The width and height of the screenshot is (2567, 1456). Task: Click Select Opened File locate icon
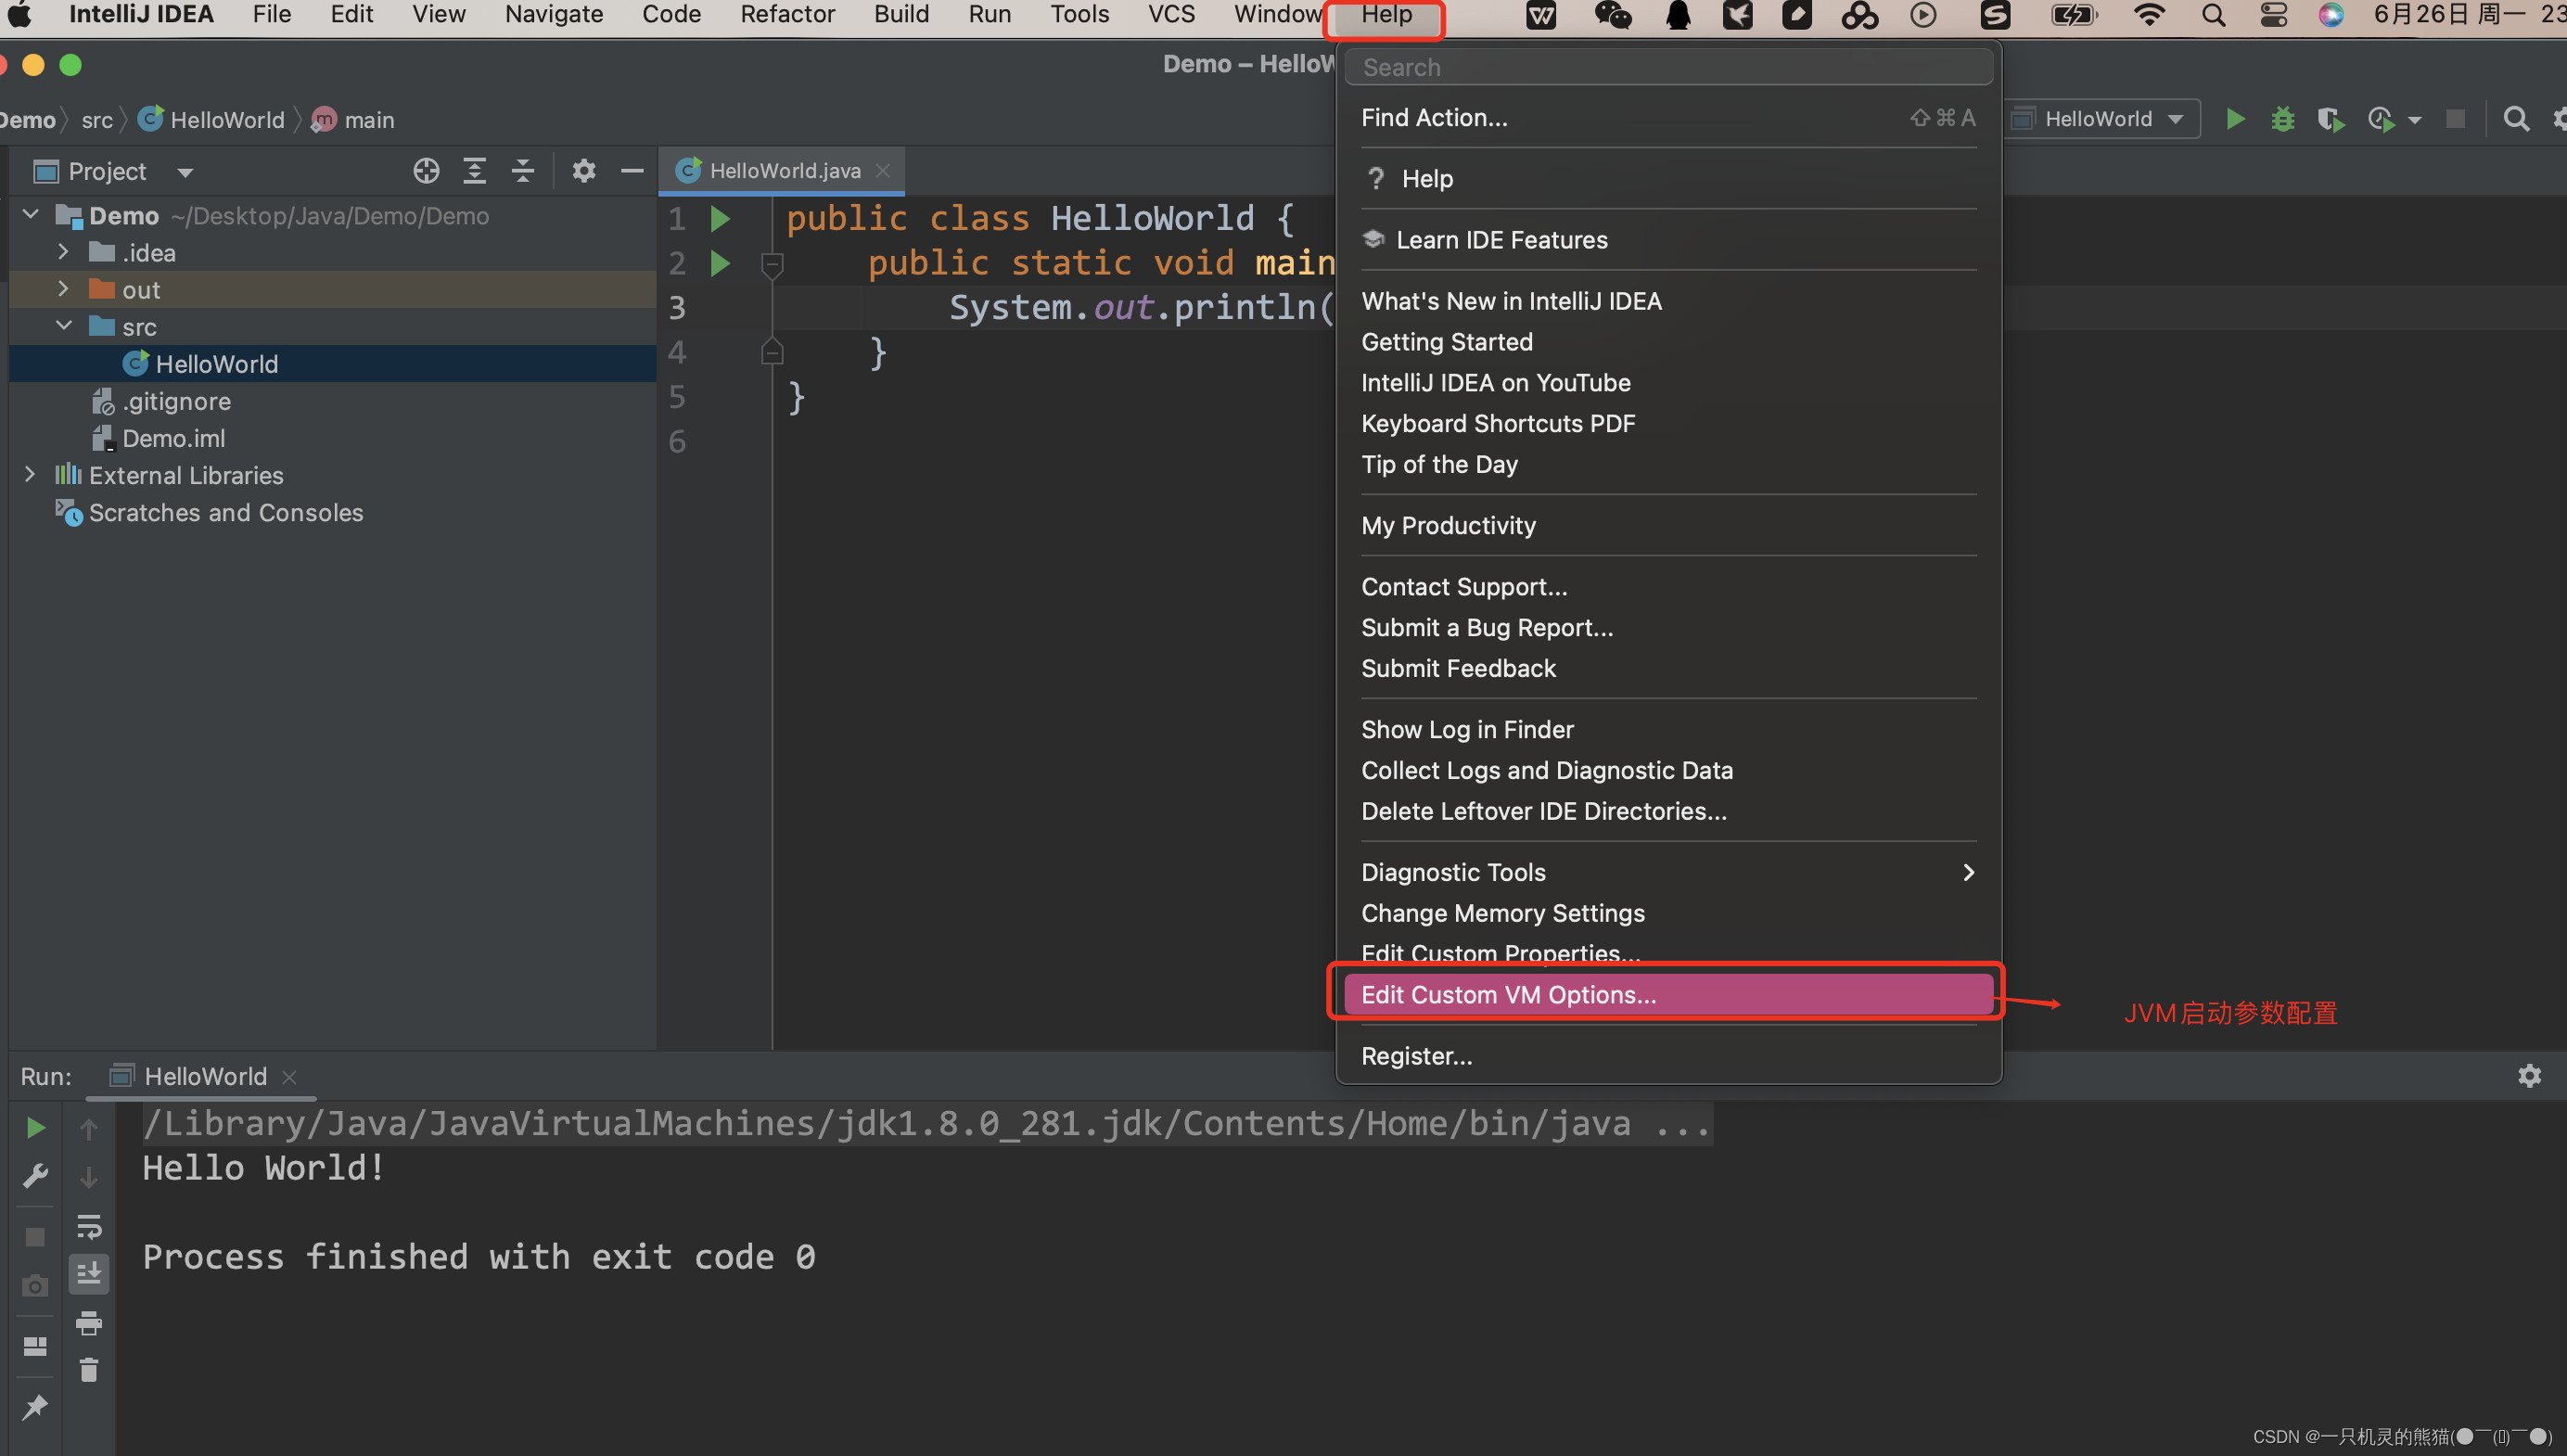[426, 171]
